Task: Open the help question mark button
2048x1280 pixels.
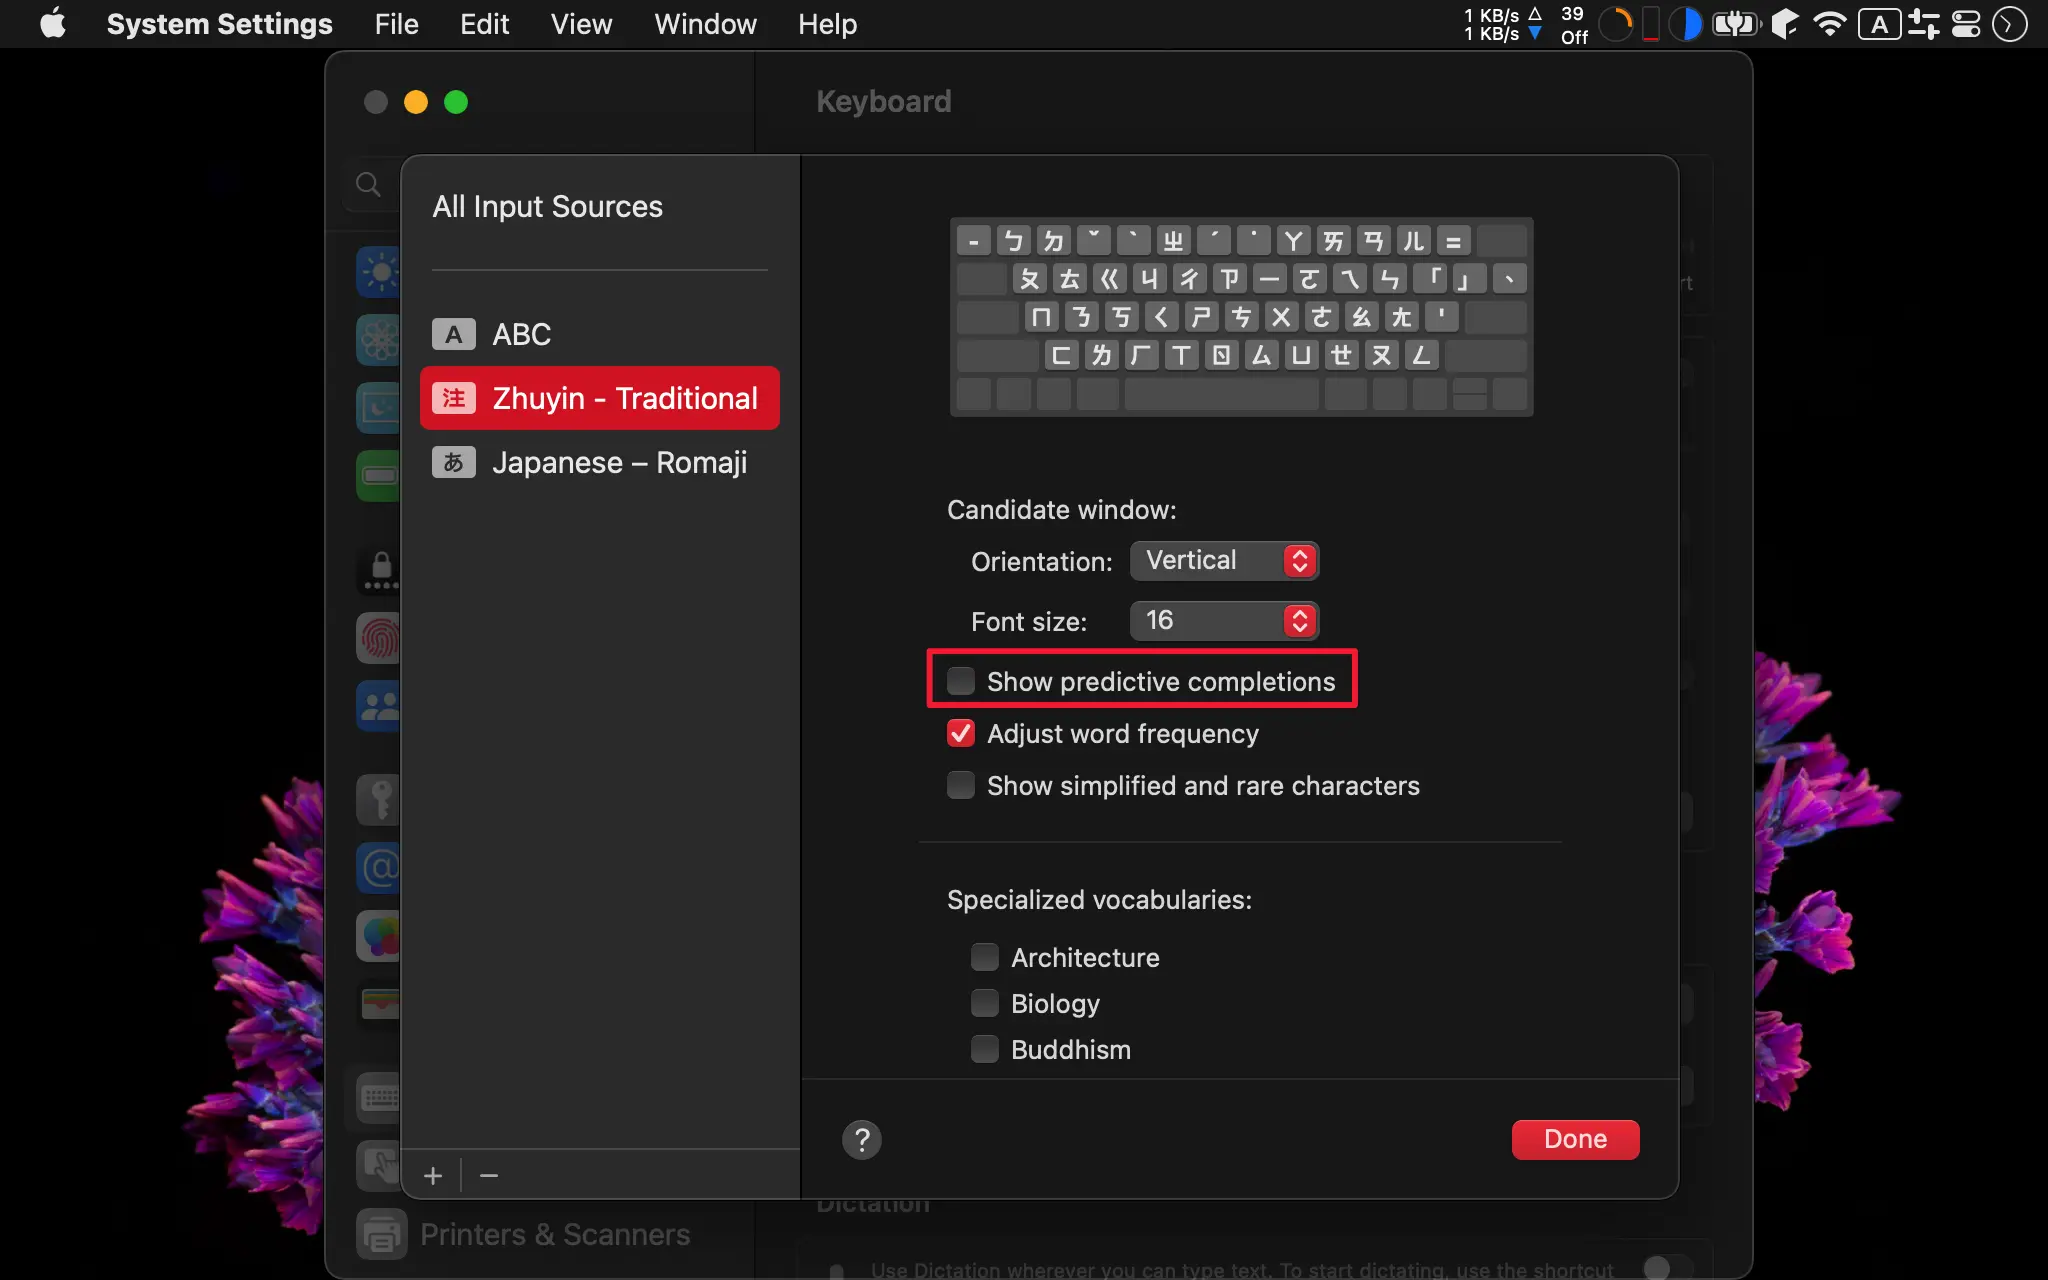Action: tap(862, 1139)
